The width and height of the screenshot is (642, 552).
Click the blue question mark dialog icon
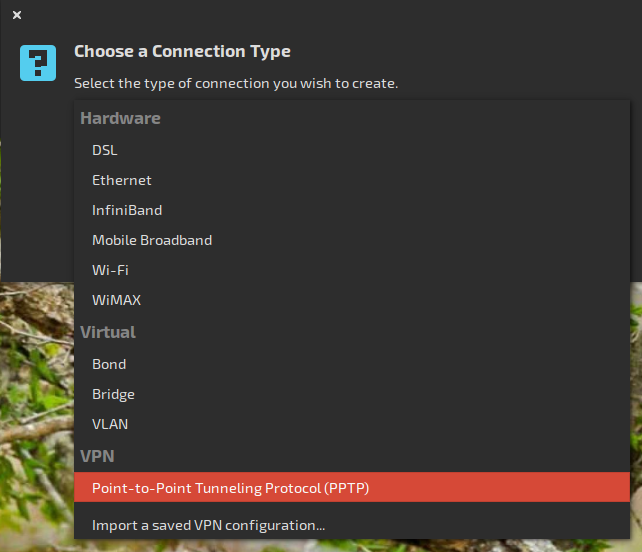[38, 62]
